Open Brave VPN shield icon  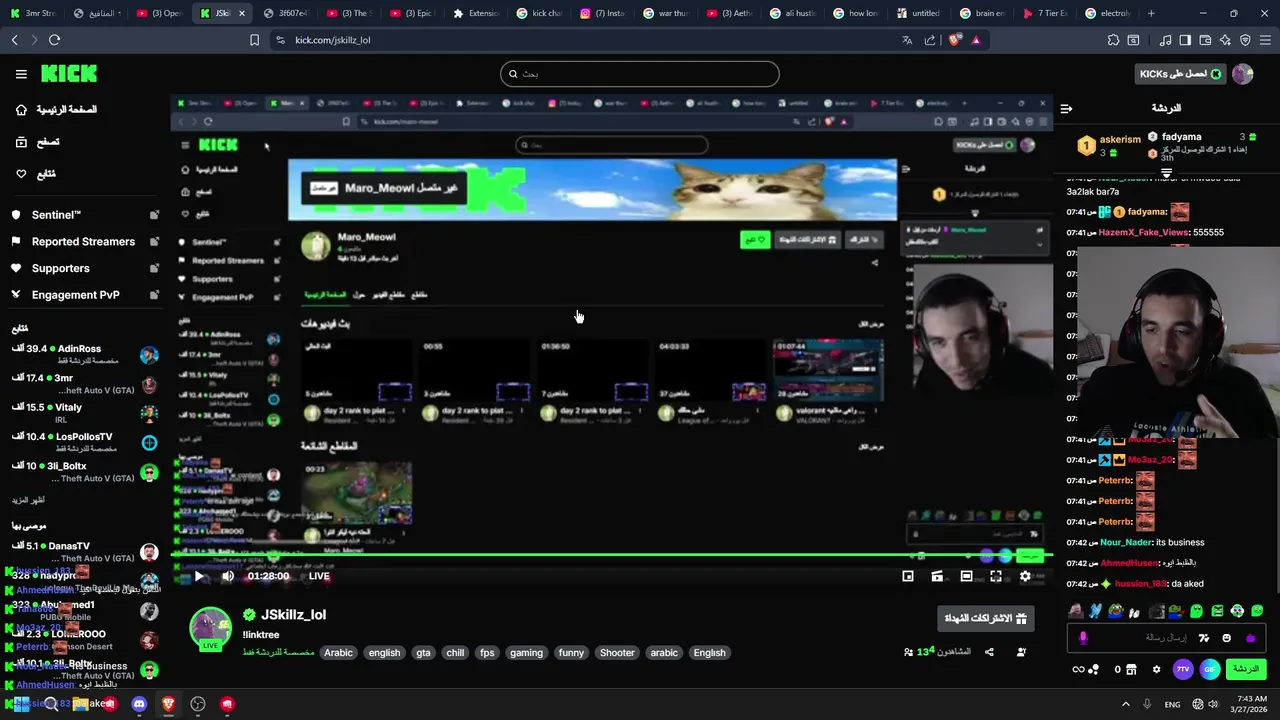[x=1245, y=40]
